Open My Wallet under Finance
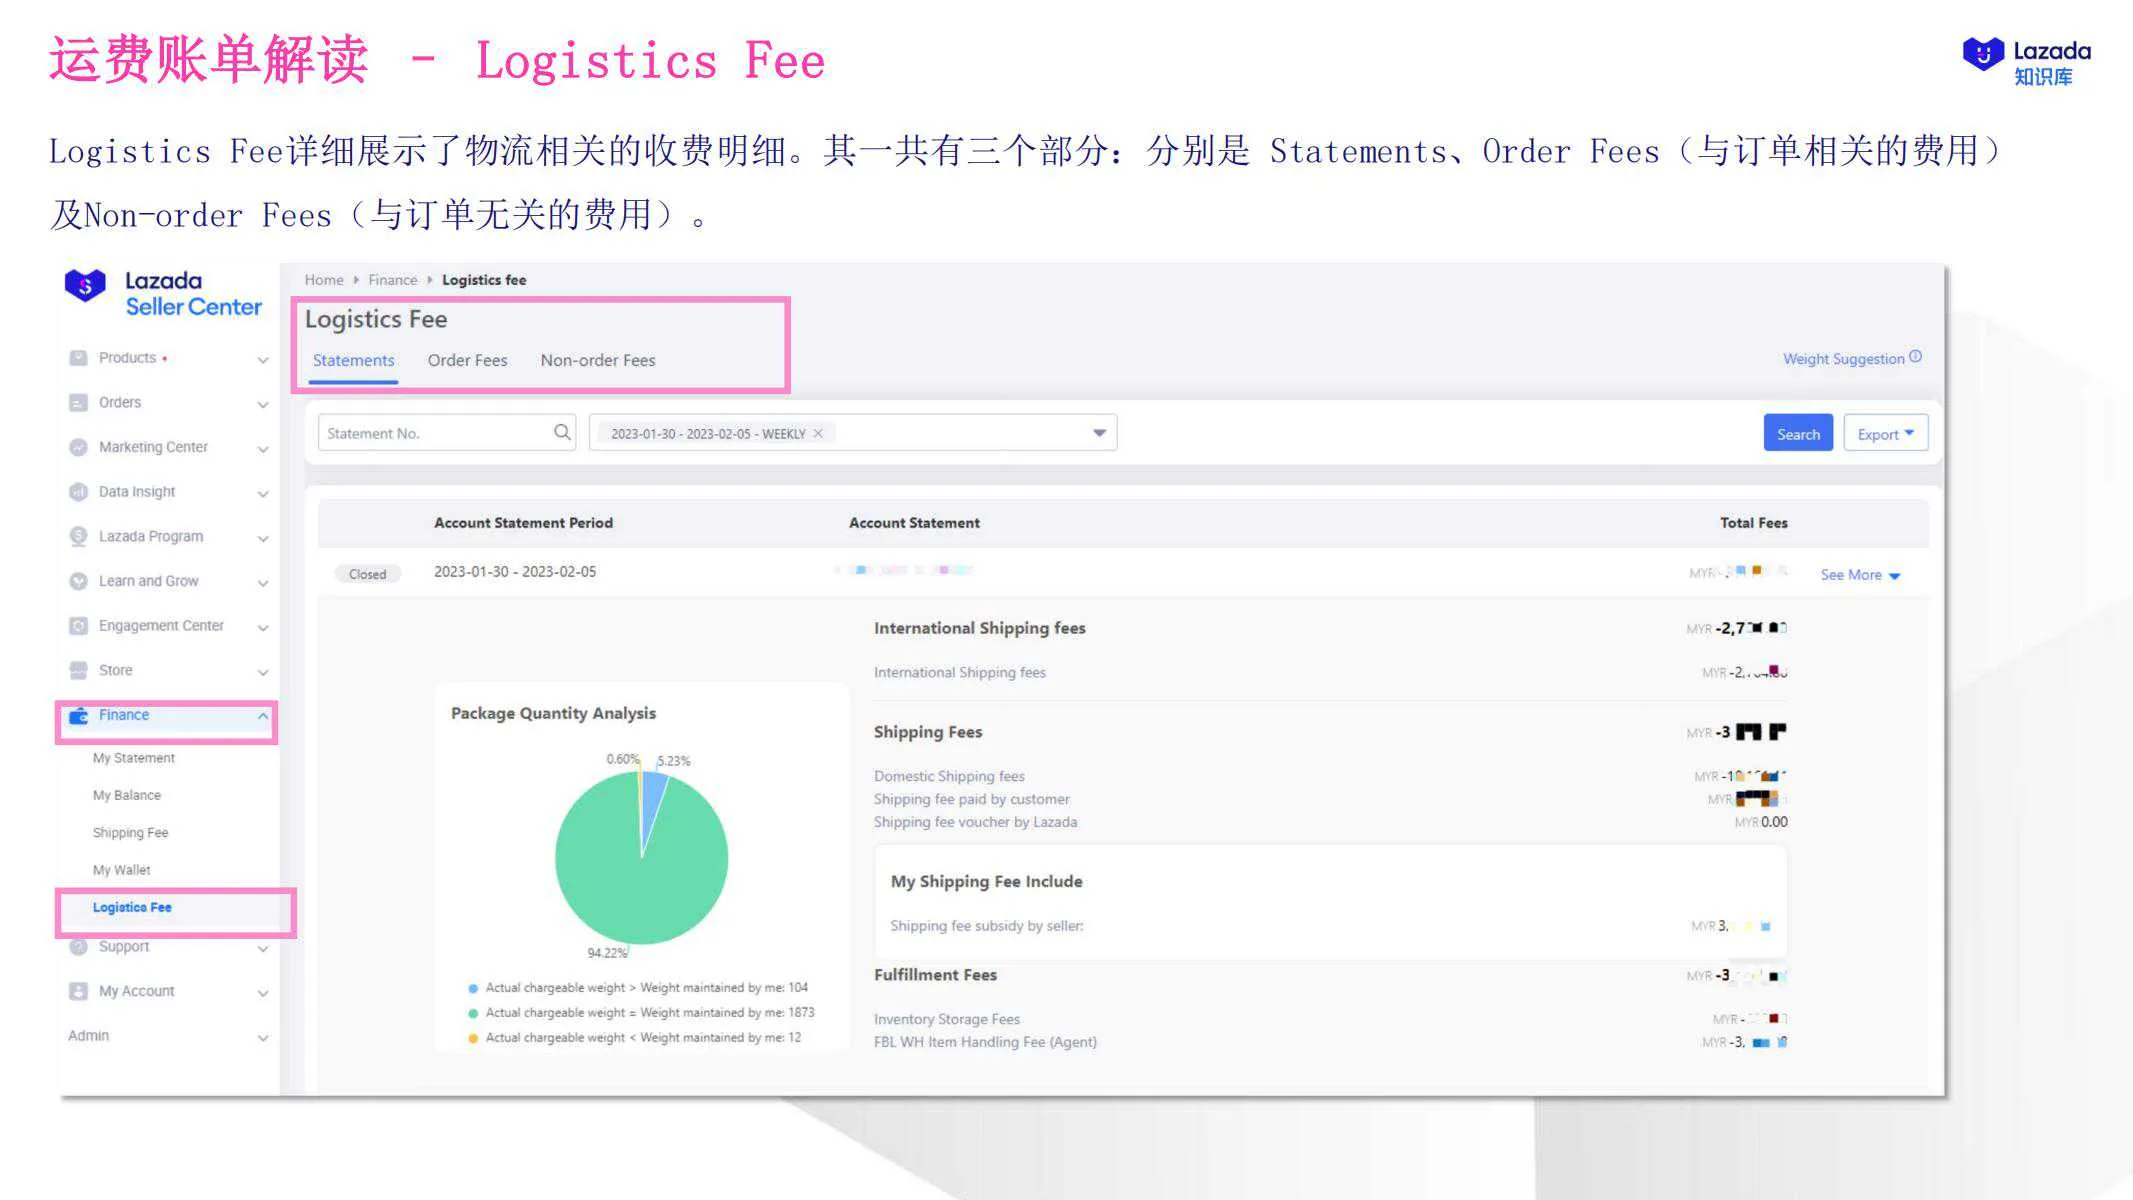 (x=121, y=869)
